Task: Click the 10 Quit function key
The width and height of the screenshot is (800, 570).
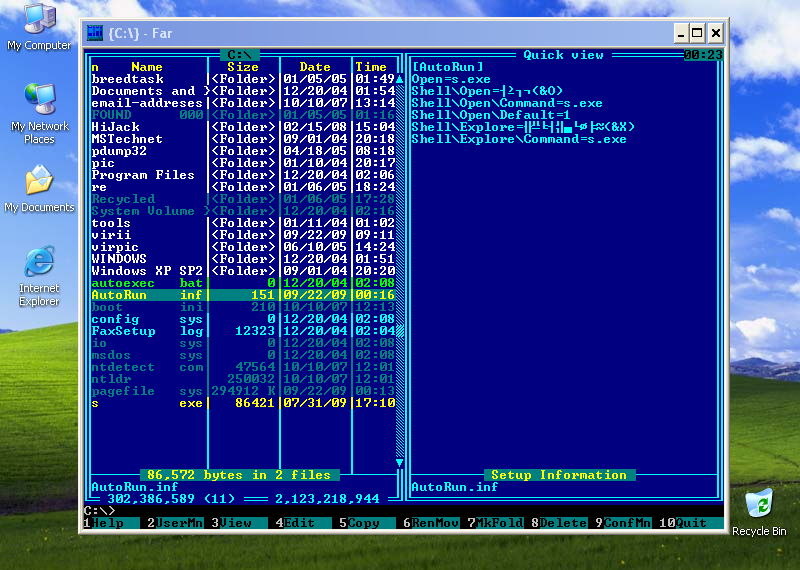Action: [x=691, y=523]
